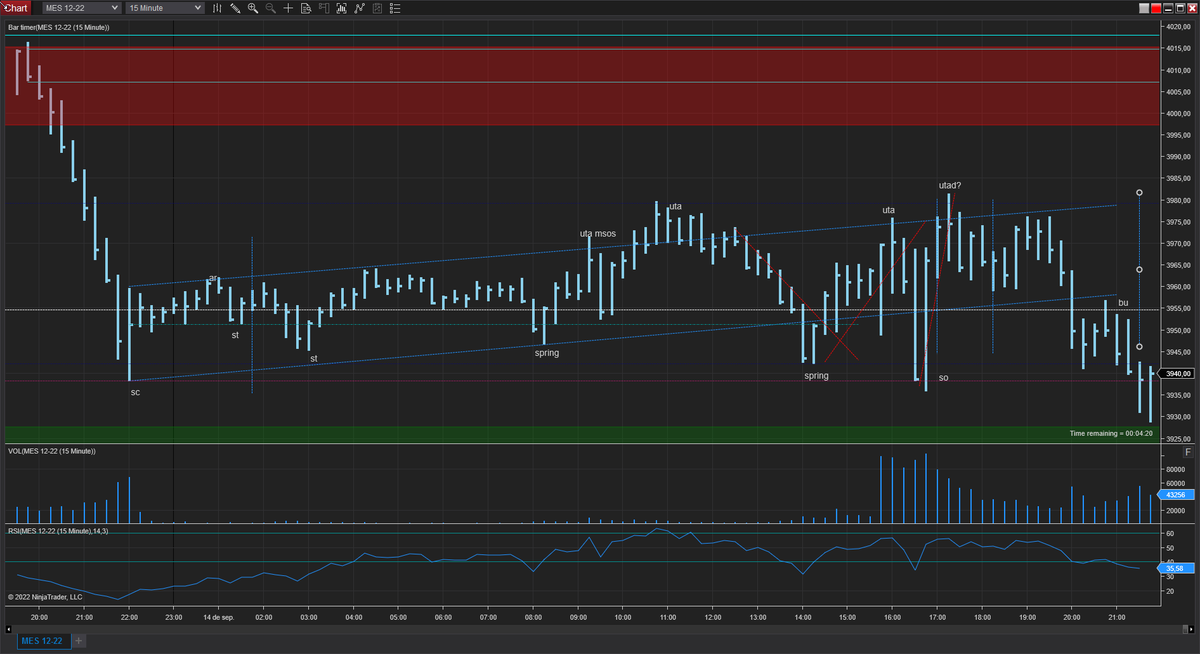Activate the Zoom Out magnifier
This screenshot has width=1200, height=654.
tap(271, 8)
